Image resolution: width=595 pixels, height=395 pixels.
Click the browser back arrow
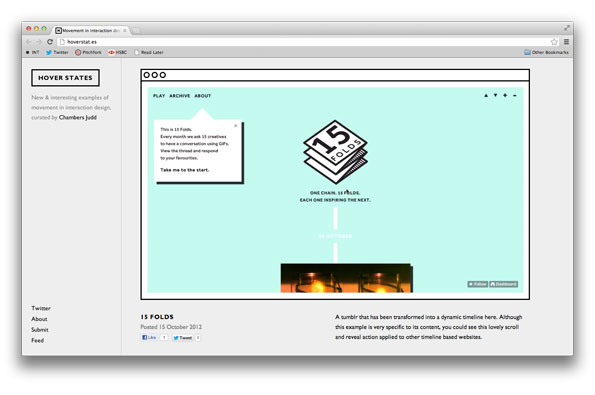point(29,42)
